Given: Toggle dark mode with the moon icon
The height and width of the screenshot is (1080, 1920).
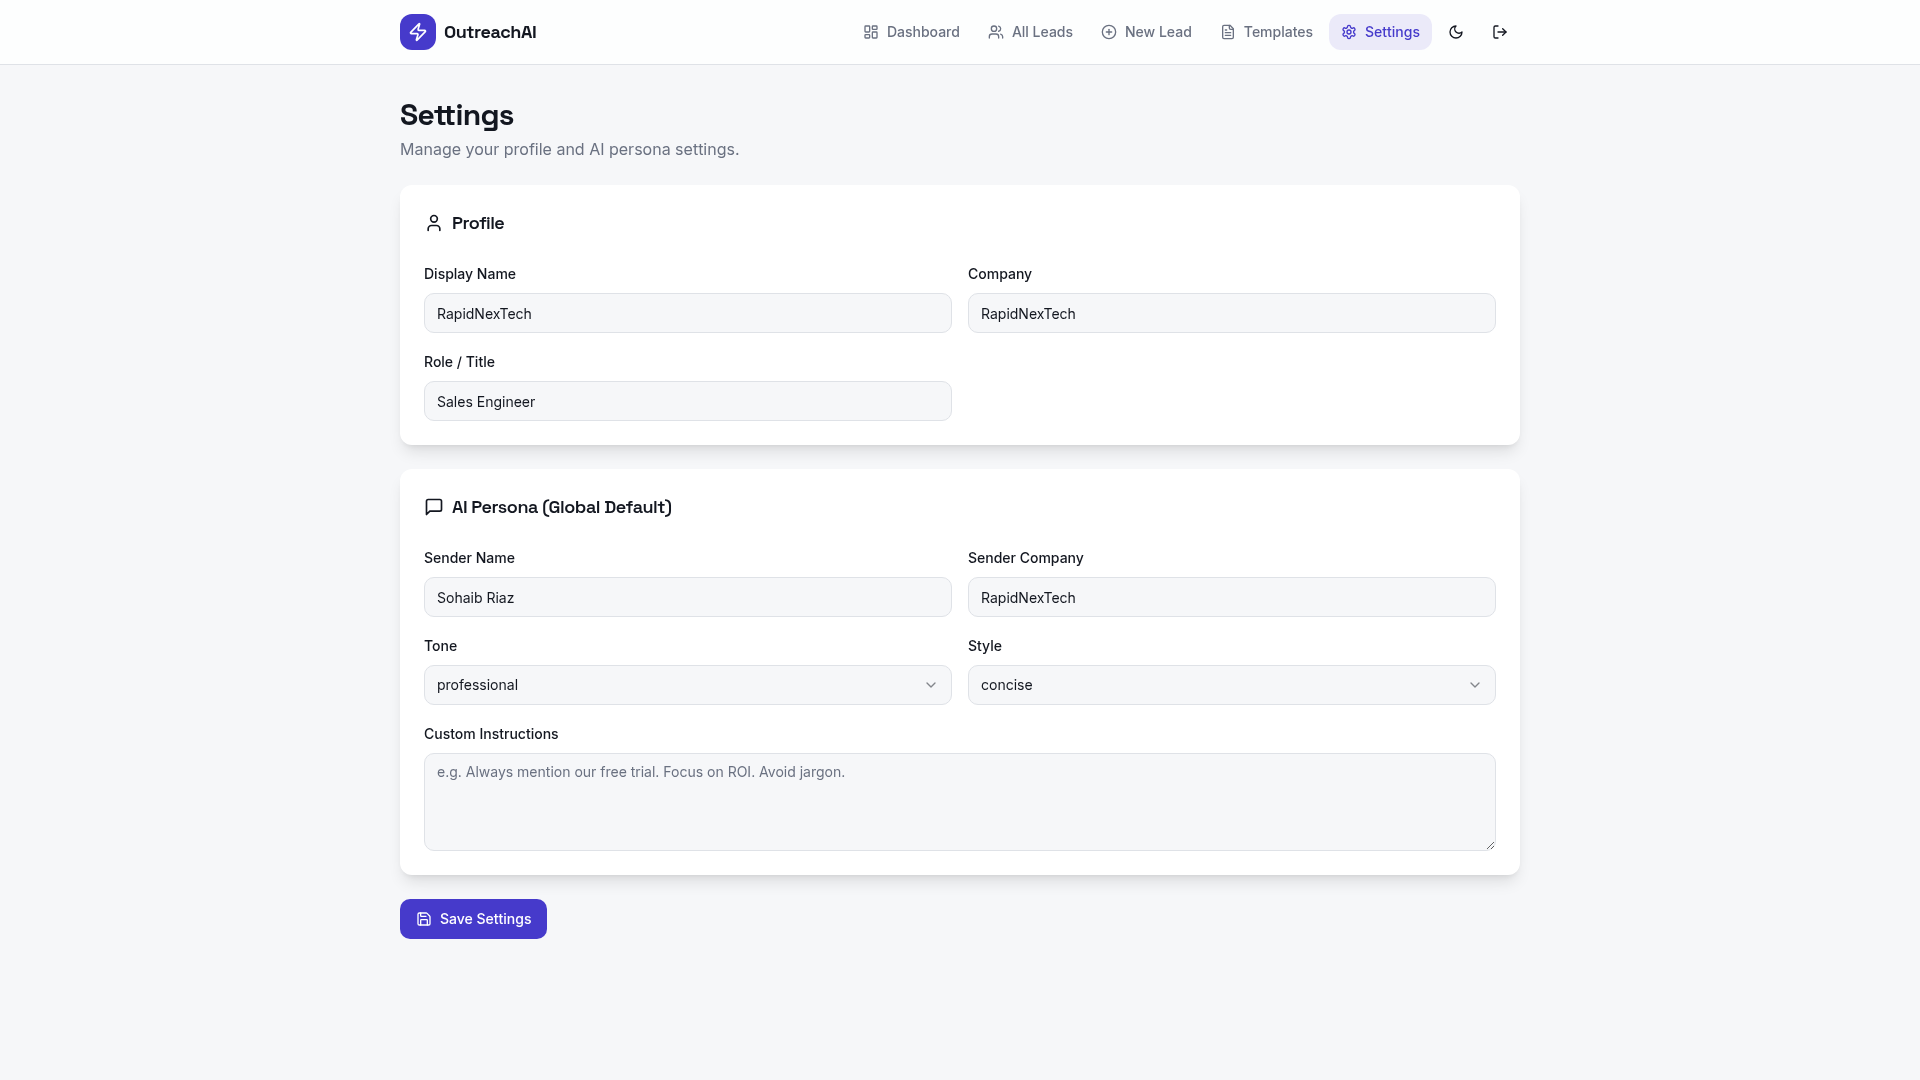Looking at the screenshot, I should pos(1456,32).
